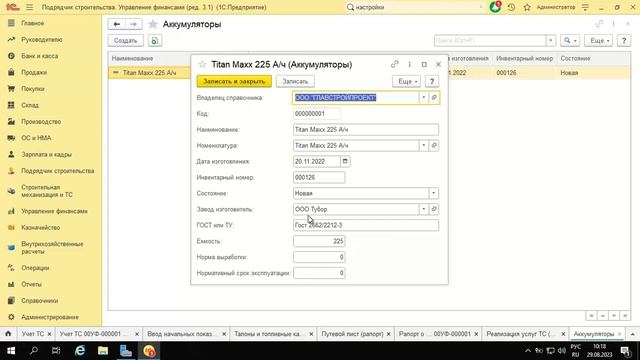Click Записать и закрыть button
The height and width of the screenshot is (360, 640).
(x=234, y=81)
